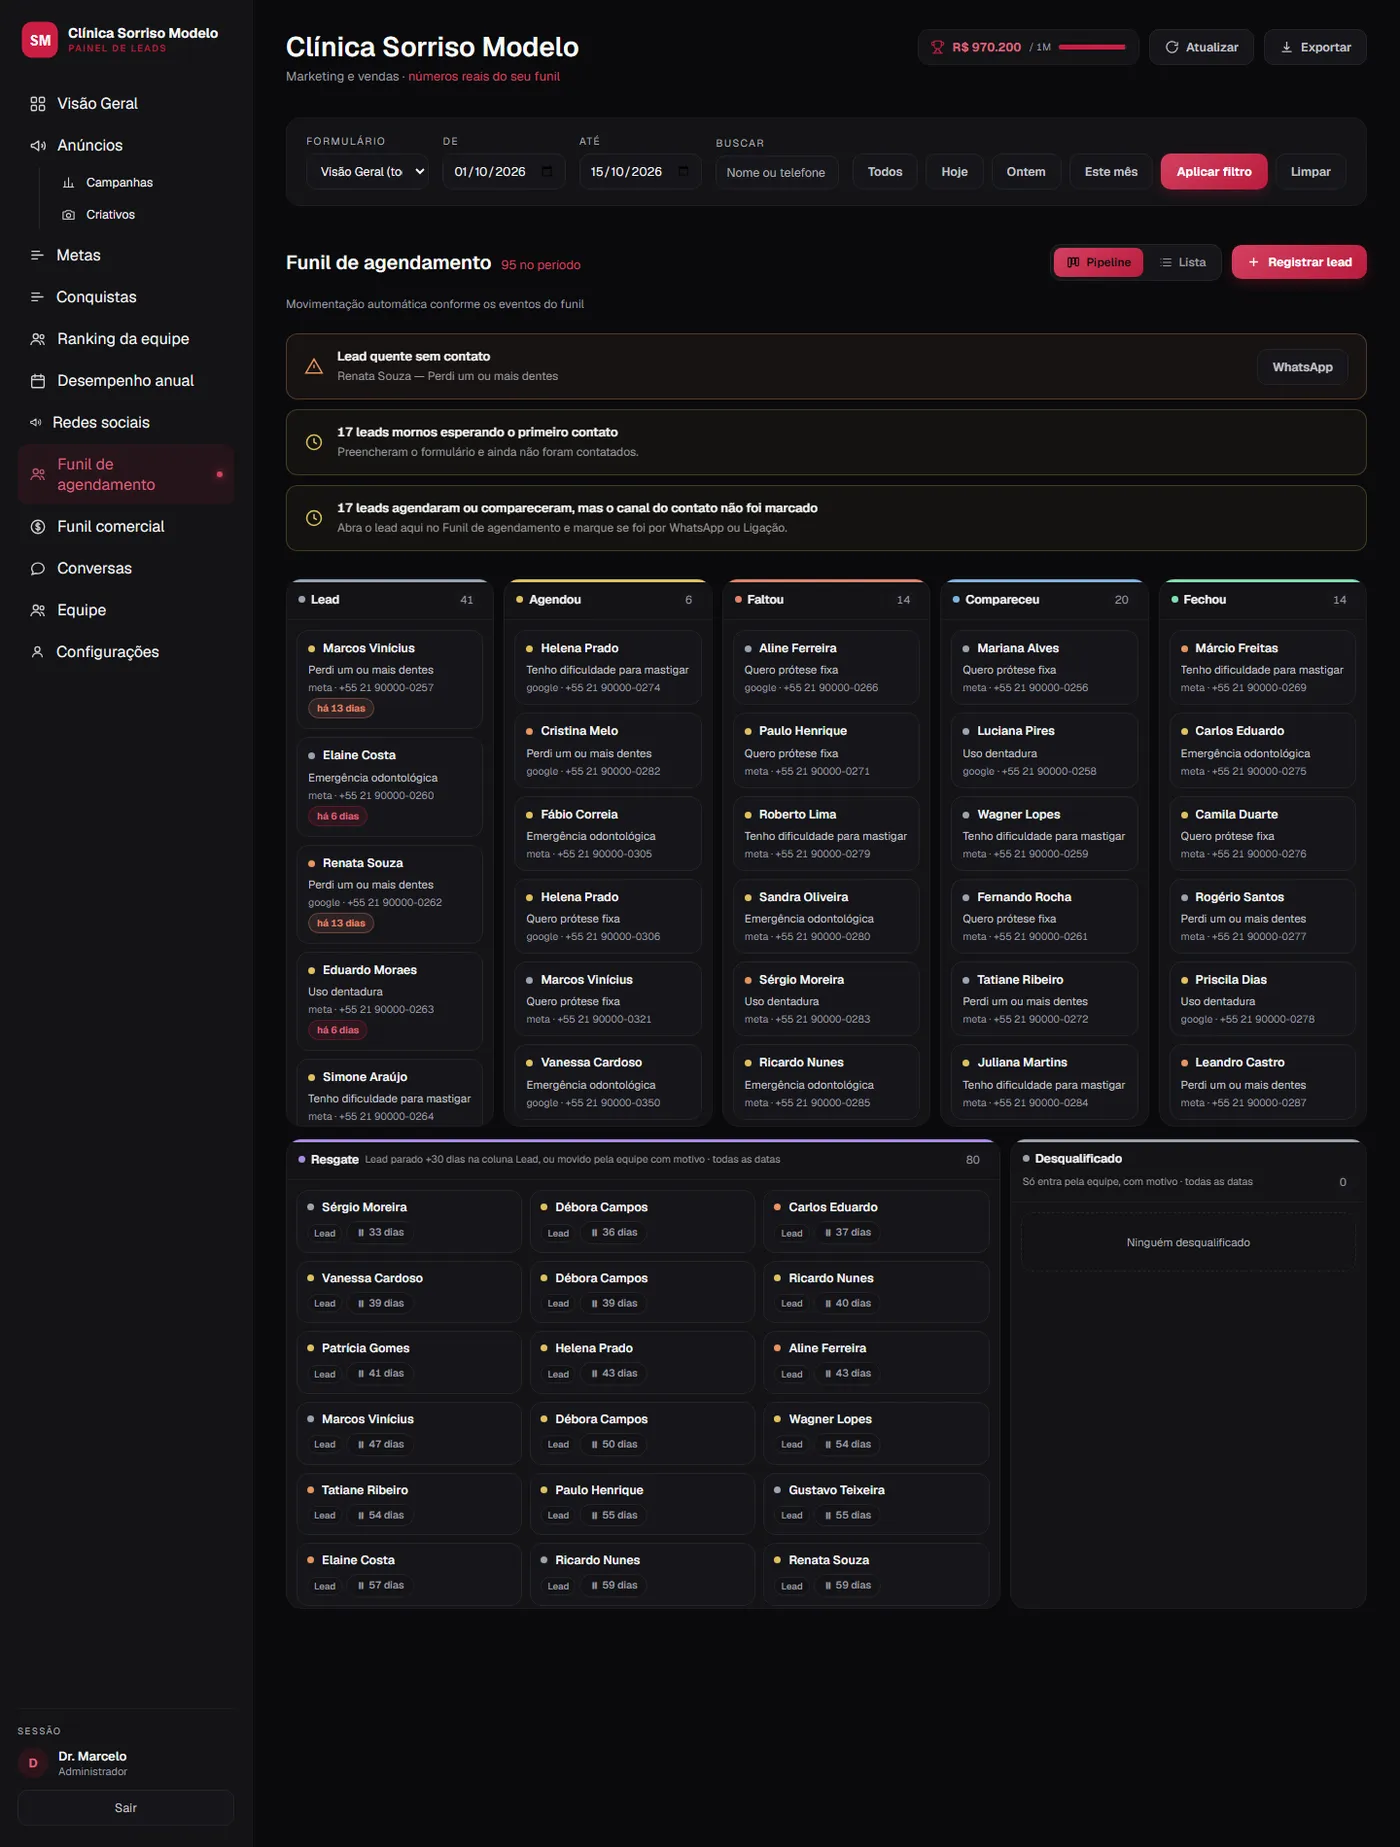Click the Dr. Marcelo avatar icon

pos(33,1763)
